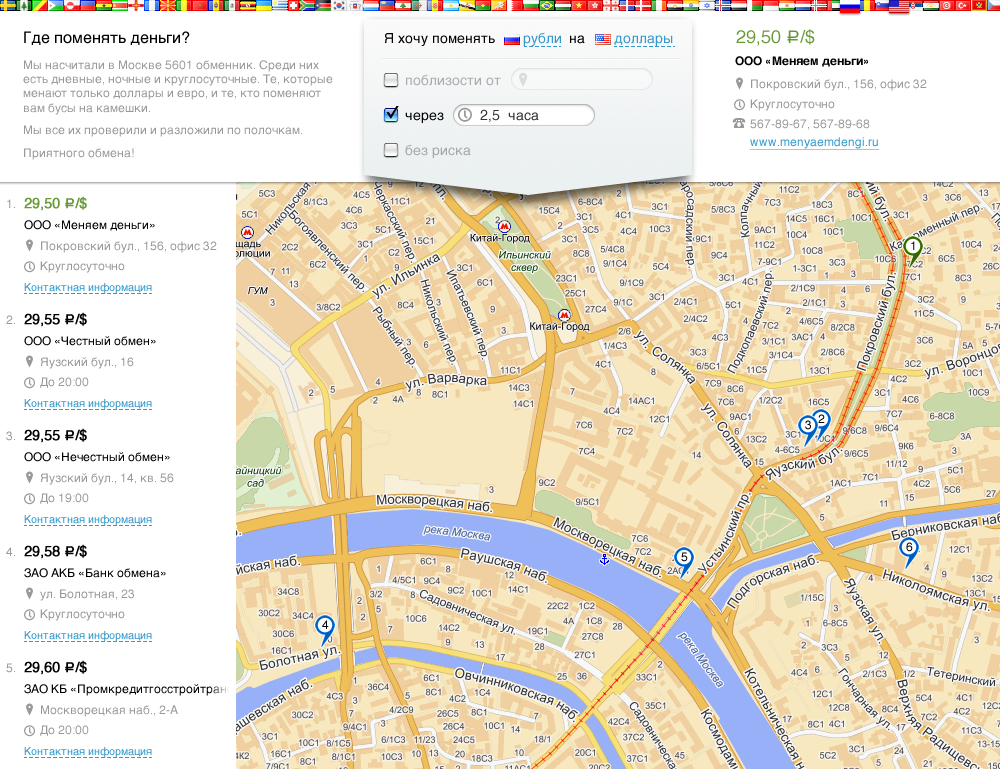
Task: Click map pin number 5 on Москворецкая наб.
Action: point(684,559)
